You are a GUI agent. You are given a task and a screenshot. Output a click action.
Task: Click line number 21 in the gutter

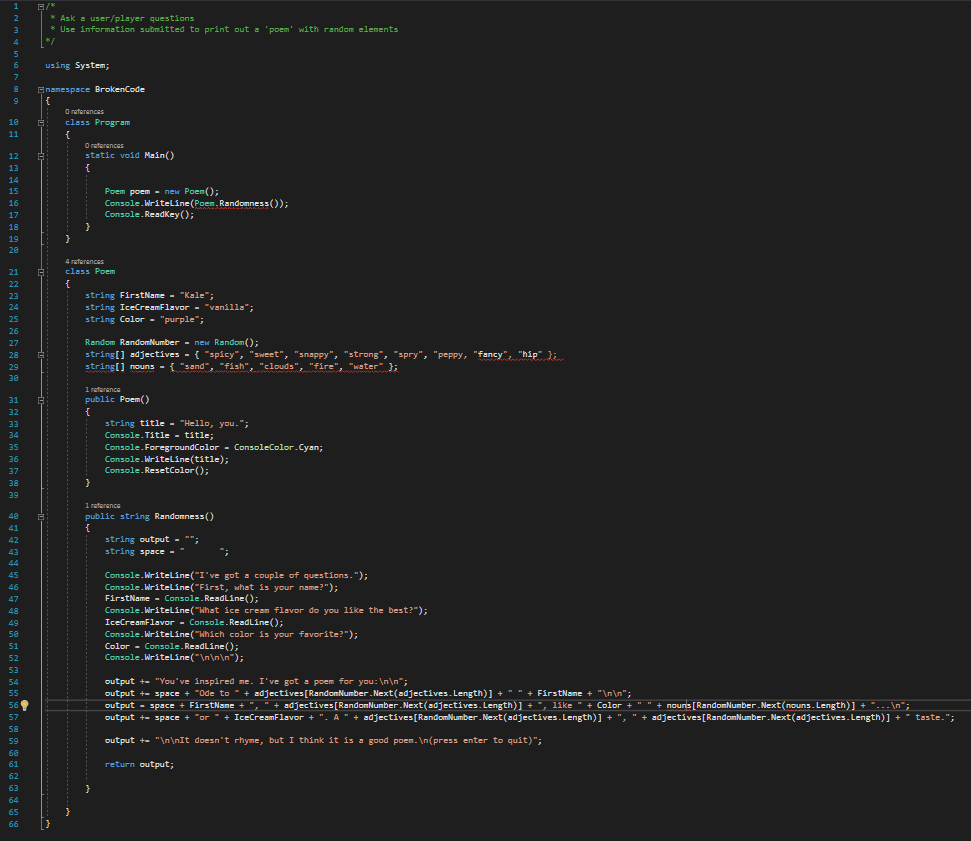(x=14, y=272)
